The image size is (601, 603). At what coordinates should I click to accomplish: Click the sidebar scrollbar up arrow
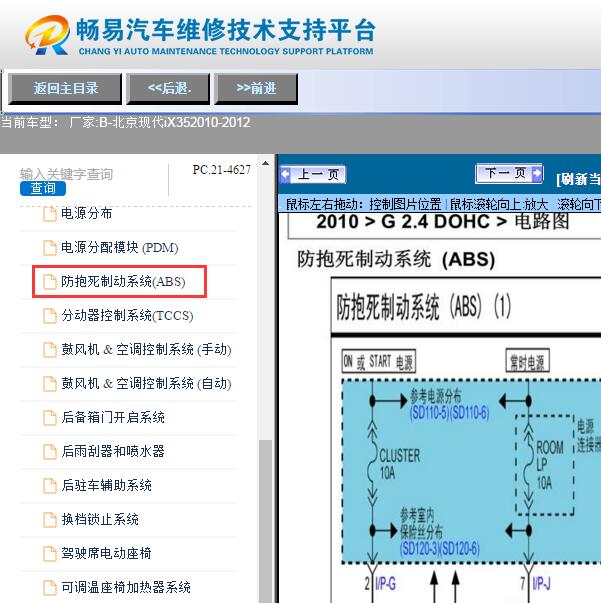[x=265, y=163]
